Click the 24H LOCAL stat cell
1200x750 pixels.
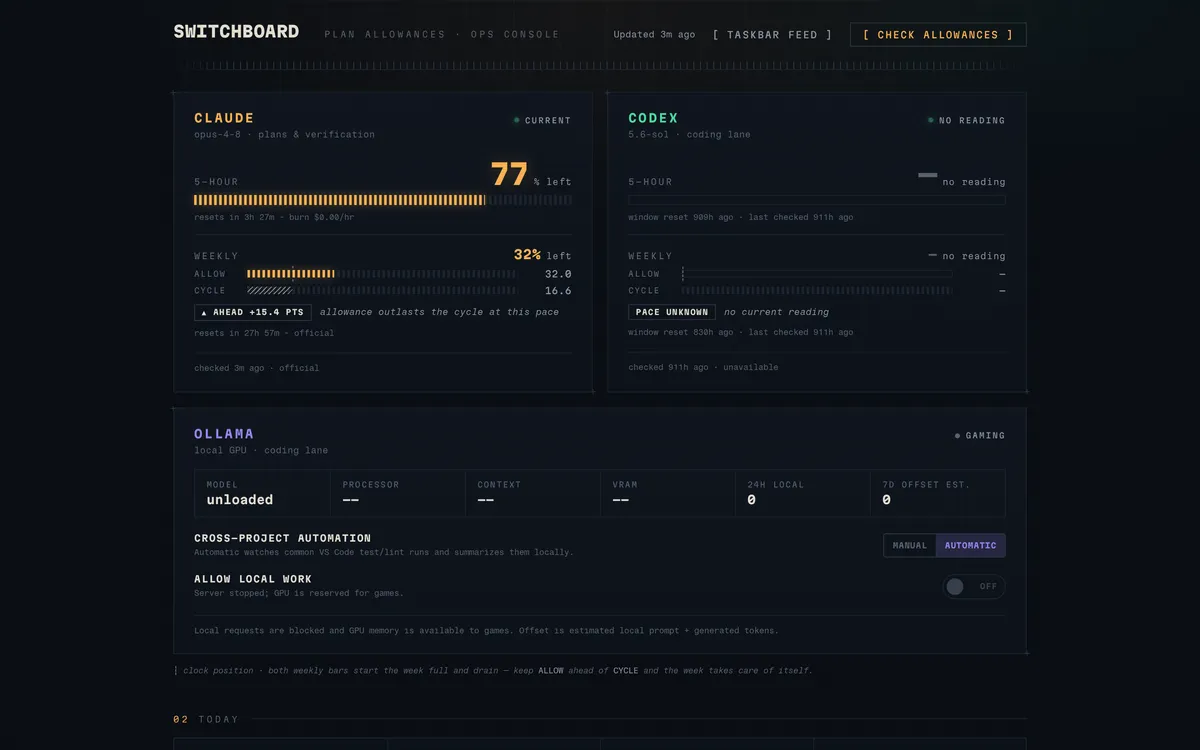pos(802,493)
